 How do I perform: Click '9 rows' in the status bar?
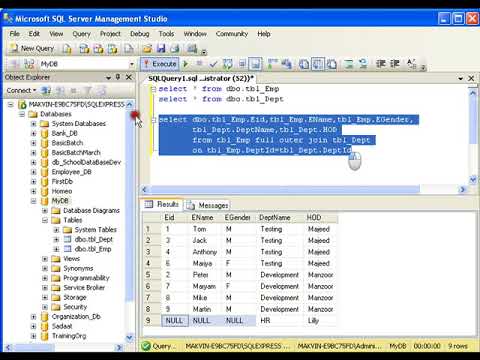tap(458, 346)
